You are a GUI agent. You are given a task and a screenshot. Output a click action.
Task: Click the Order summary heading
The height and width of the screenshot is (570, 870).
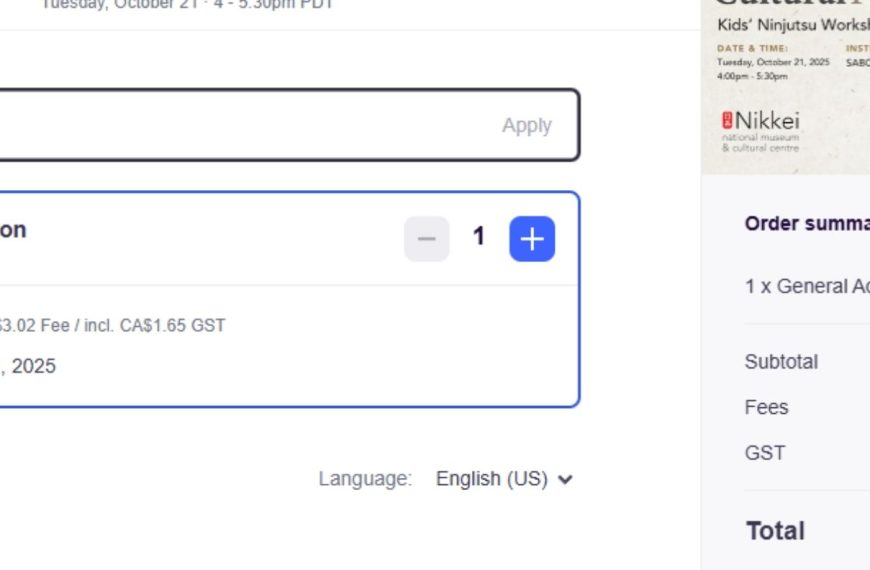click(806, 224)
